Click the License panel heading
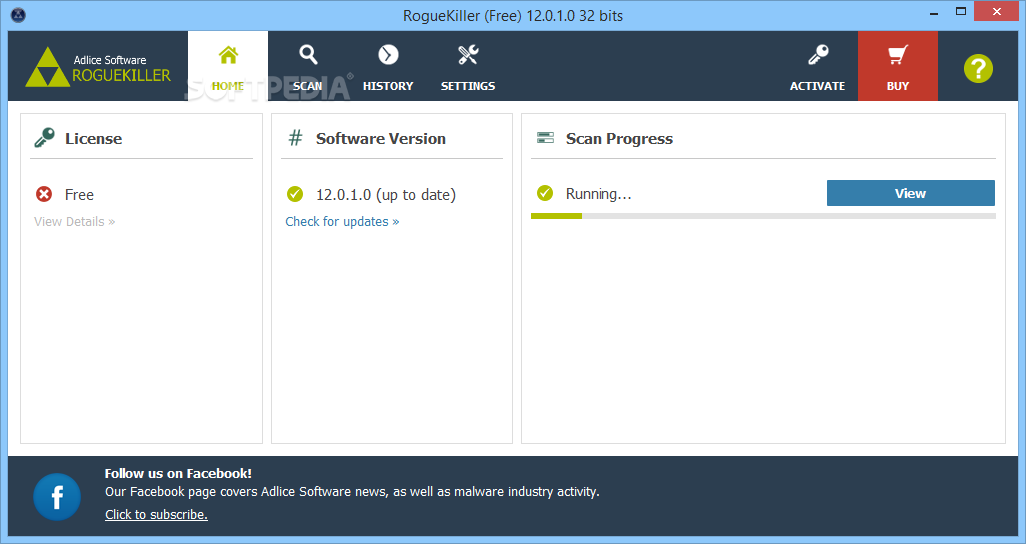The height and width of the screenshot is (544, 1026). [94, 139]
